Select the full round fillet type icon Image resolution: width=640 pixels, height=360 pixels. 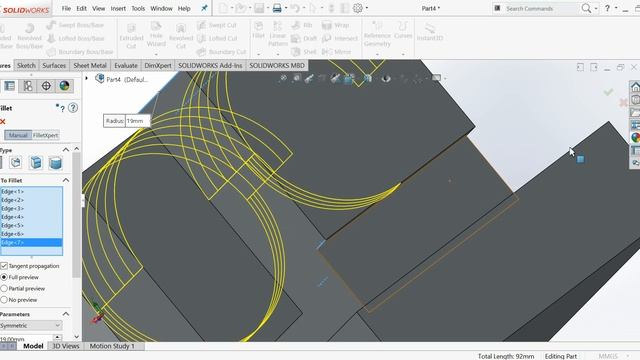tap(55, 163)
